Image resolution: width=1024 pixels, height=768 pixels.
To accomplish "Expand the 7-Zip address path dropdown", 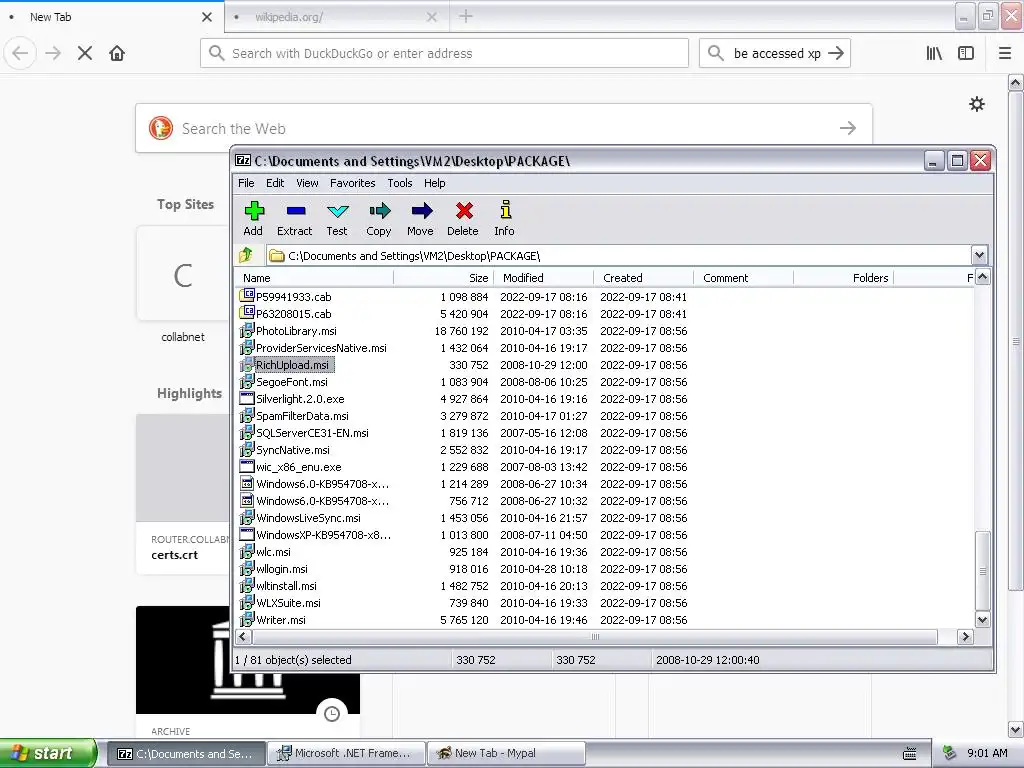I will 979,255.
